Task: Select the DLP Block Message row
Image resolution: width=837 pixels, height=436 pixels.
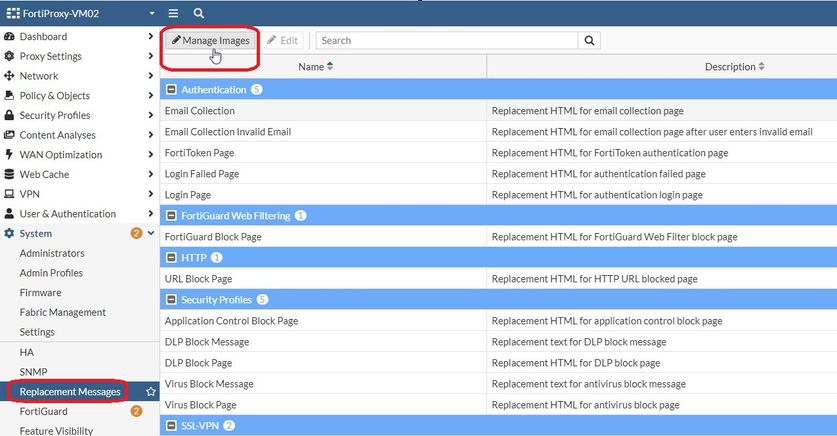Action: pyautogui.click(x=499, y=342)
